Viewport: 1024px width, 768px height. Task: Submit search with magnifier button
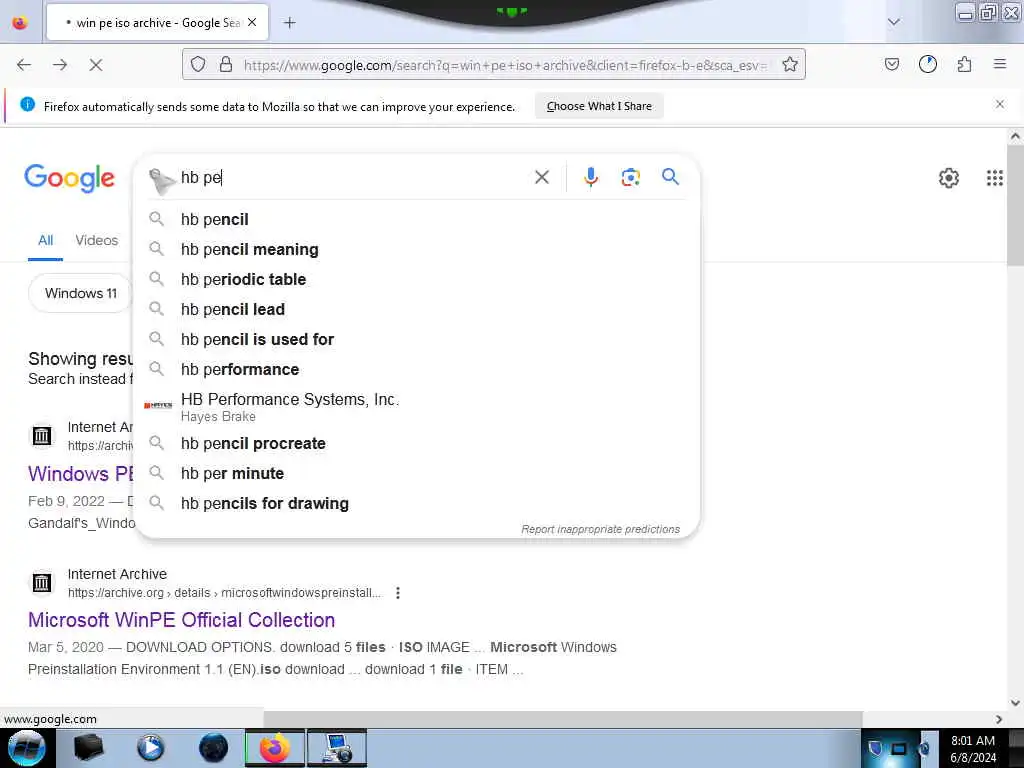coord(670,176)
